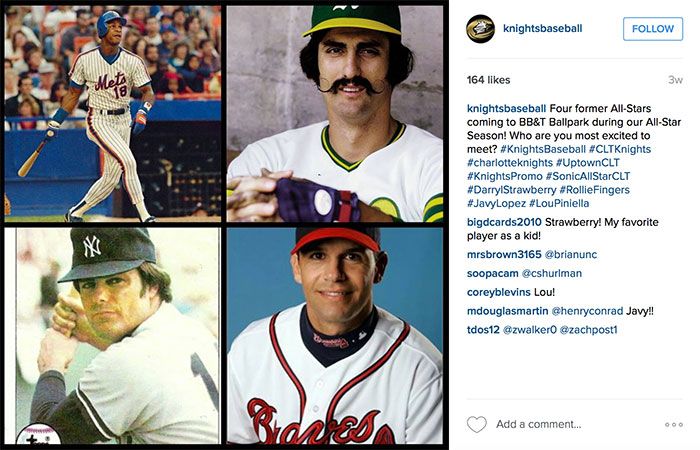
Task: Click the knightsbaseball profile avatar
Action: [480, 29]
